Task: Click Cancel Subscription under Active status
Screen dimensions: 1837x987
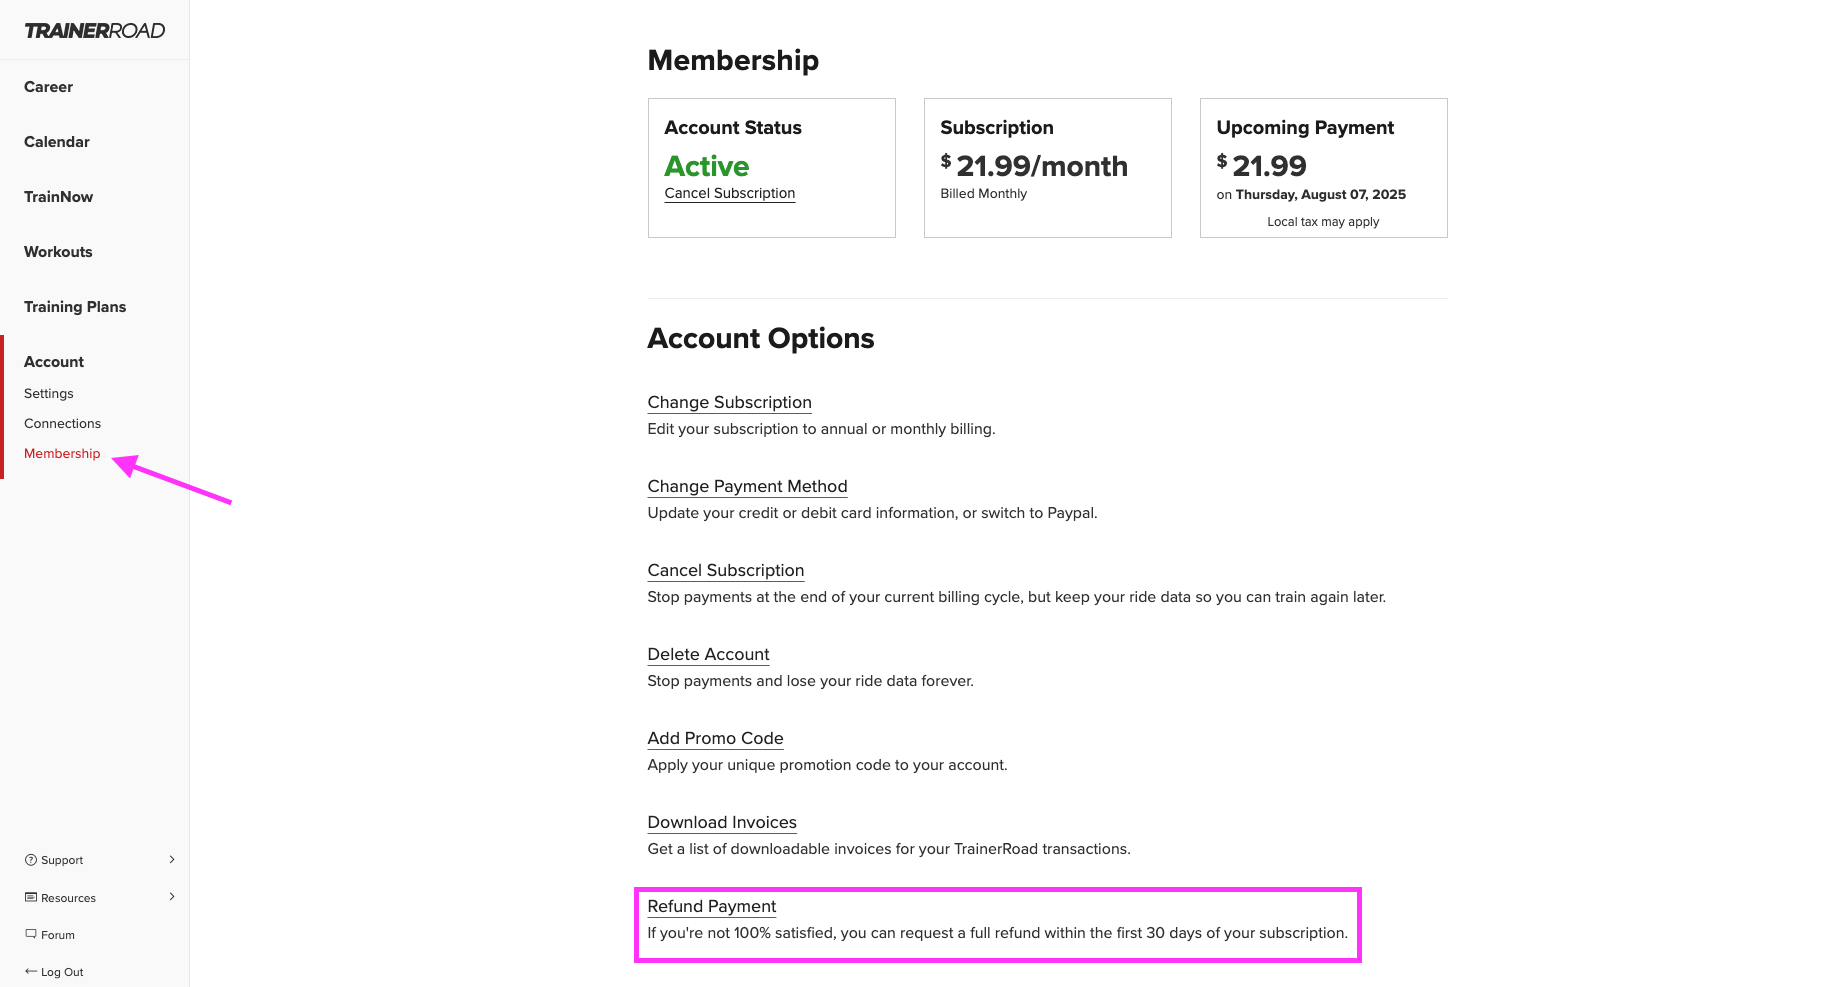Action: click(x=729, y=193)
